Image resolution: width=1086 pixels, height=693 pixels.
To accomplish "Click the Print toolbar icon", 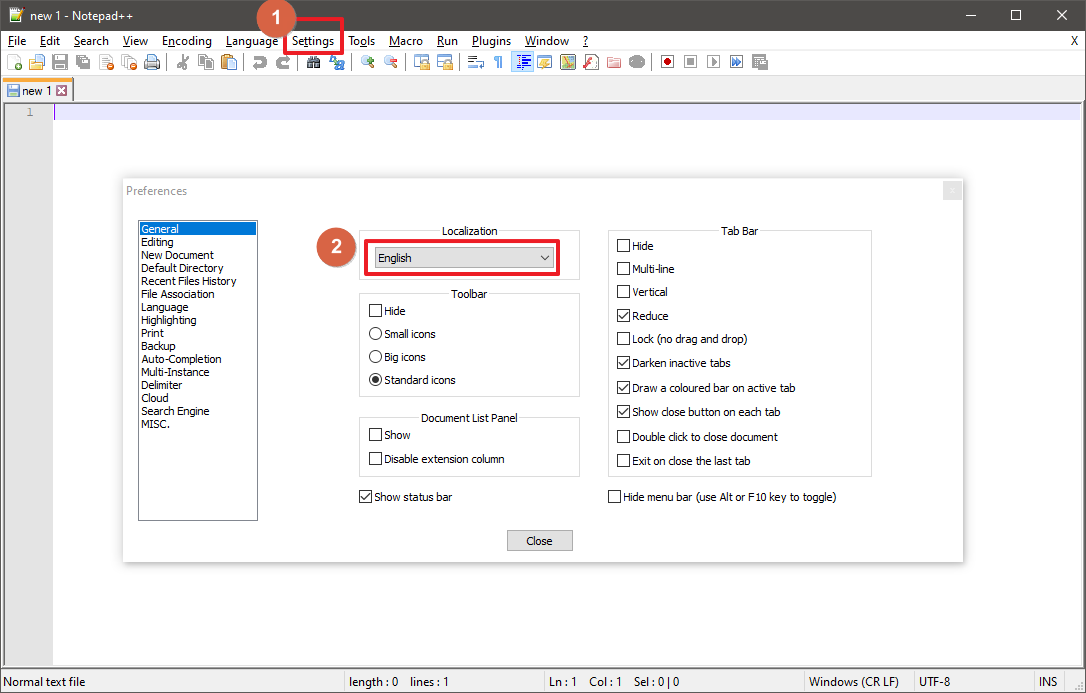I will click(152, 62).
